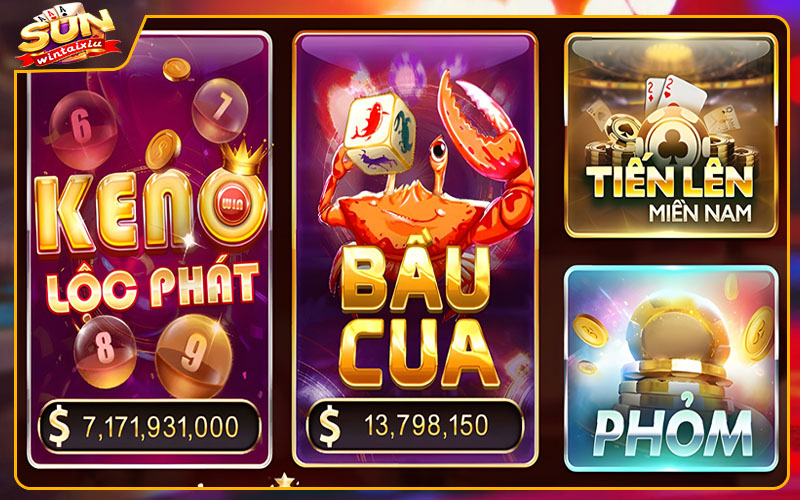800x500 pixels.
Task: Click the playing cards showing twos
Action: pyautogui.click(x=674, y=95)
